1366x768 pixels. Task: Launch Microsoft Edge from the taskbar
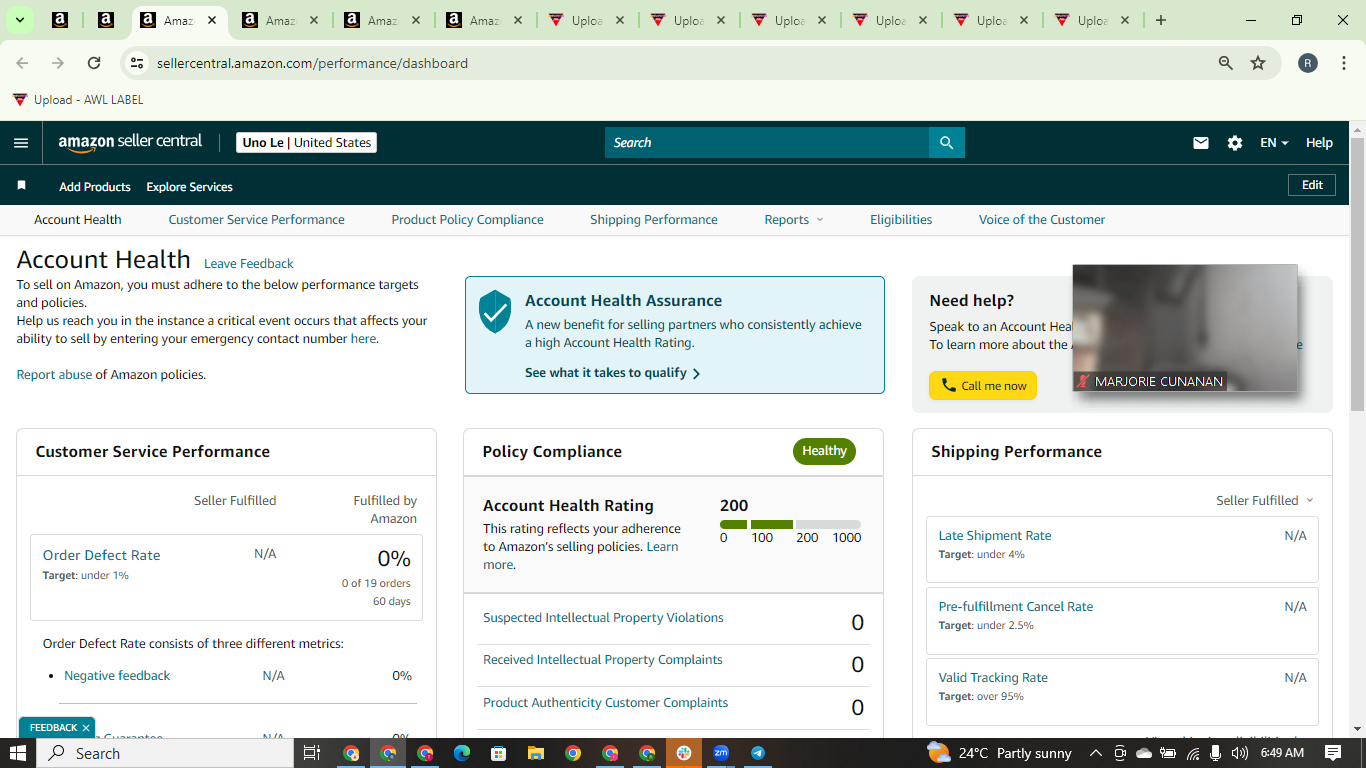coord(461,753)
